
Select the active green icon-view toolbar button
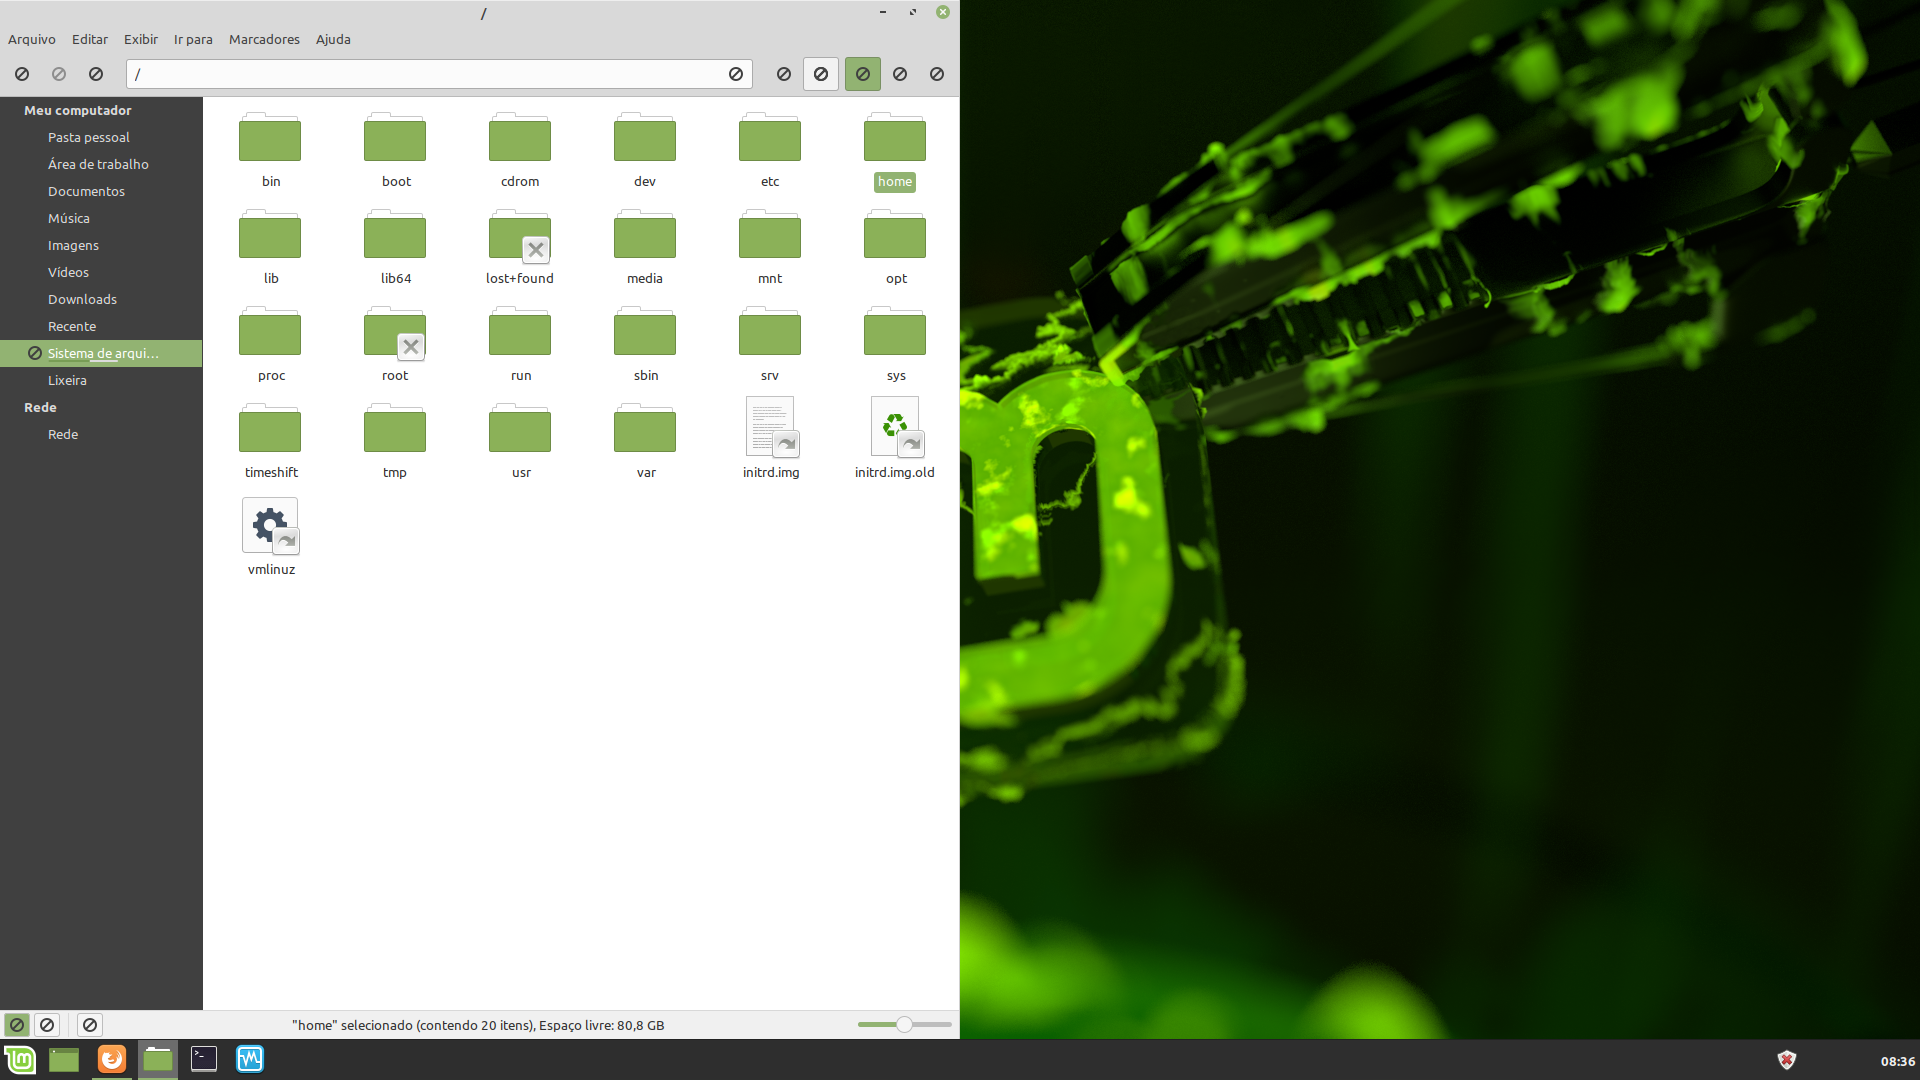pyautogui.click(x=862, y=74)
